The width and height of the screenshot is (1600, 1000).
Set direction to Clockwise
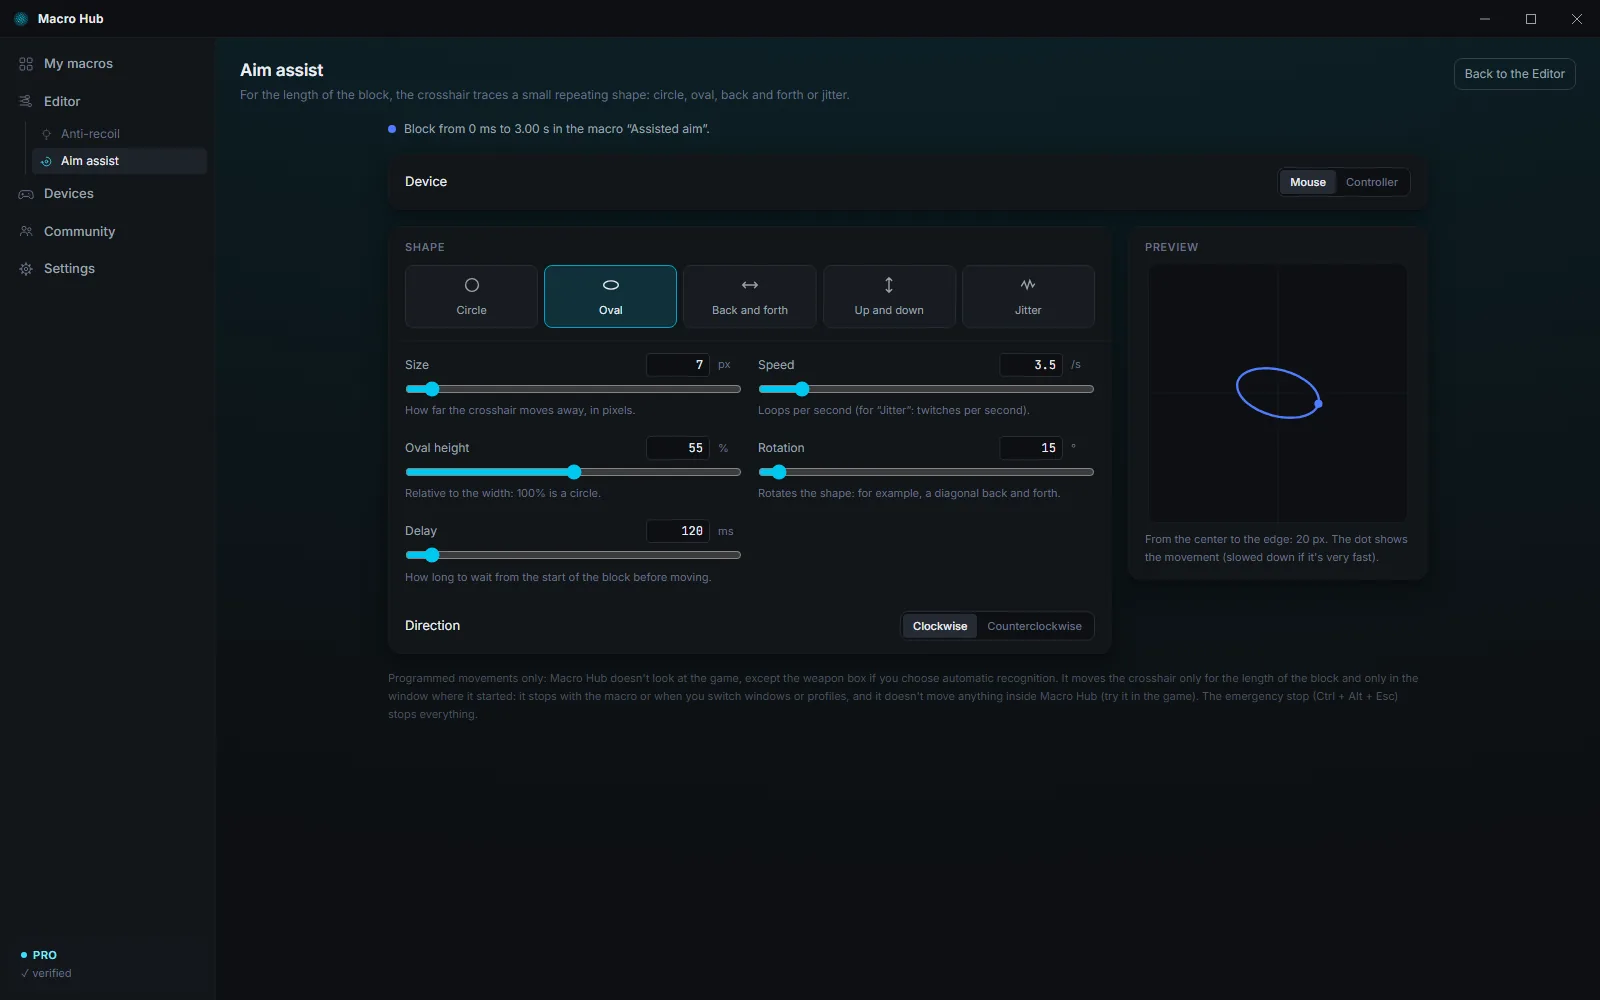(x=940, y=626)
